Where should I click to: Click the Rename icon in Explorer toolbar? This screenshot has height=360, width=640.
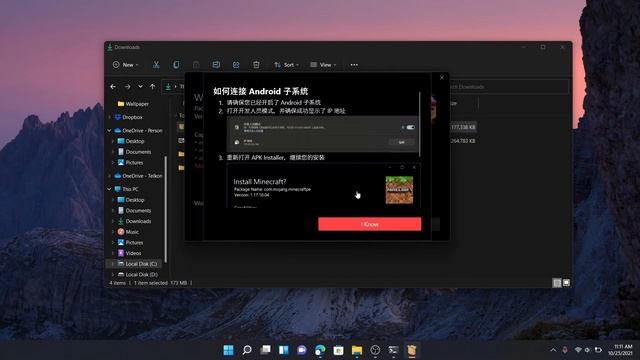click(x=216, y=65)
